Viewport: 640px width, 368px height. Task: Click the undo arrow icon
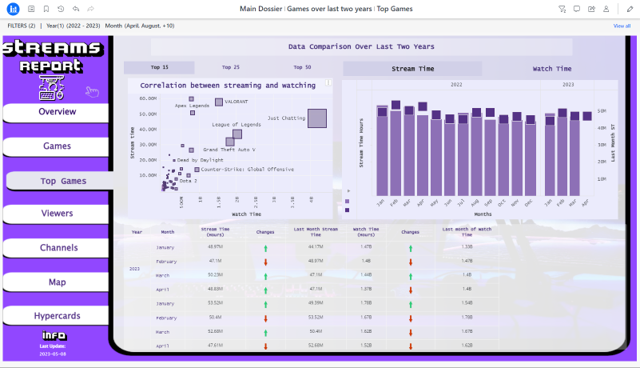click(76, 9)
